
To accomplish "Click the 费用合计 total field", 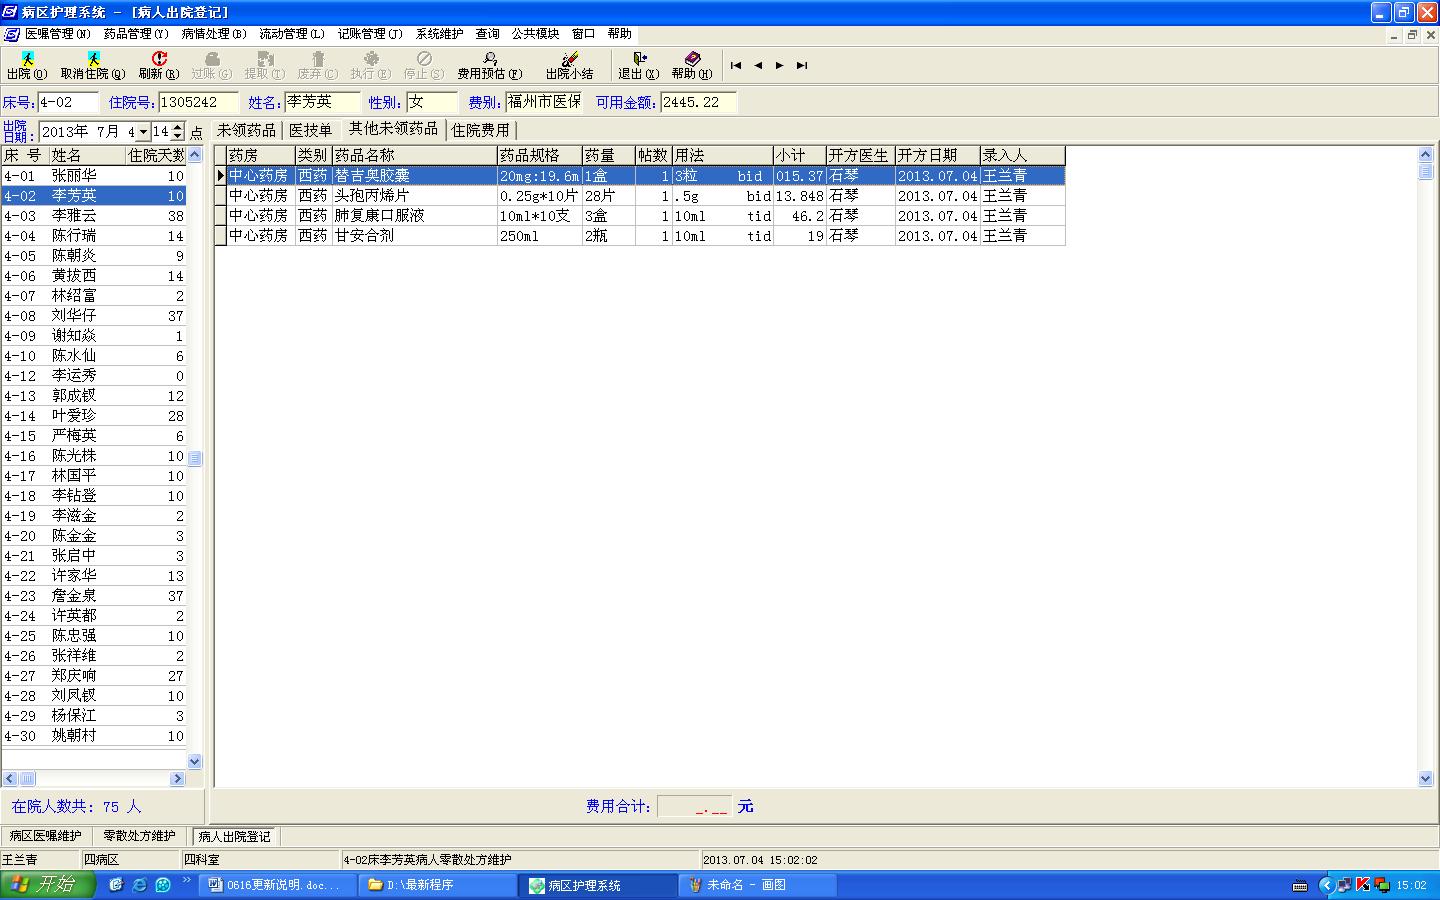I will point(694,807).
